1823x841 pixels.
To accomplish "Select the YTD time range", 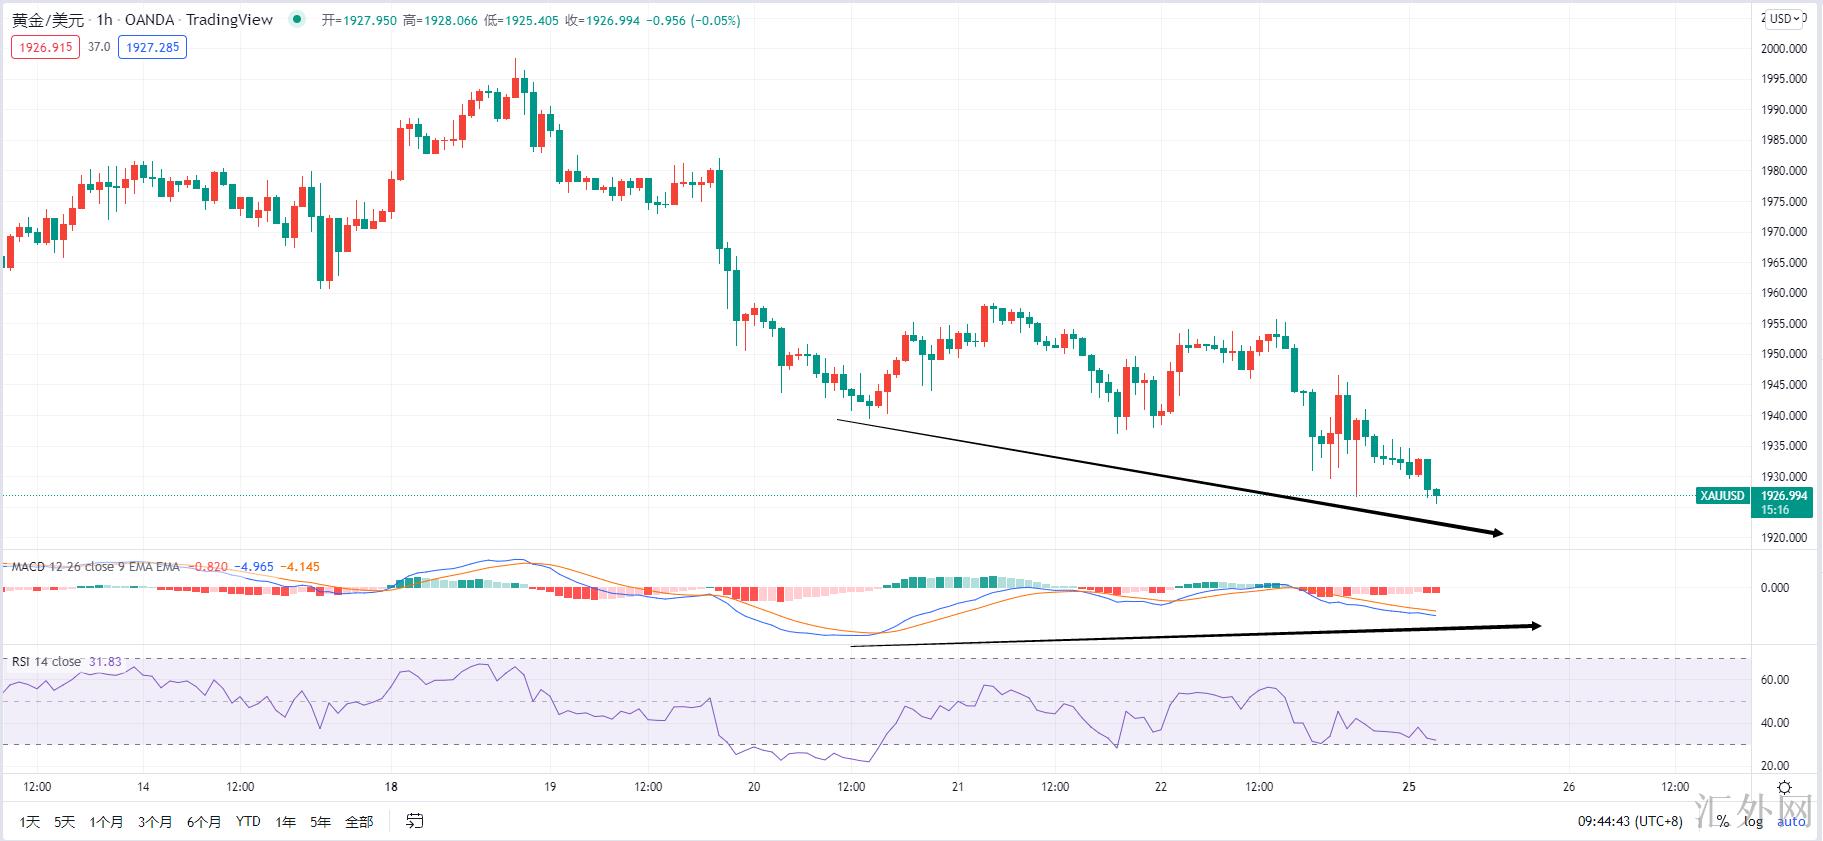I will [x=248, y=822].
